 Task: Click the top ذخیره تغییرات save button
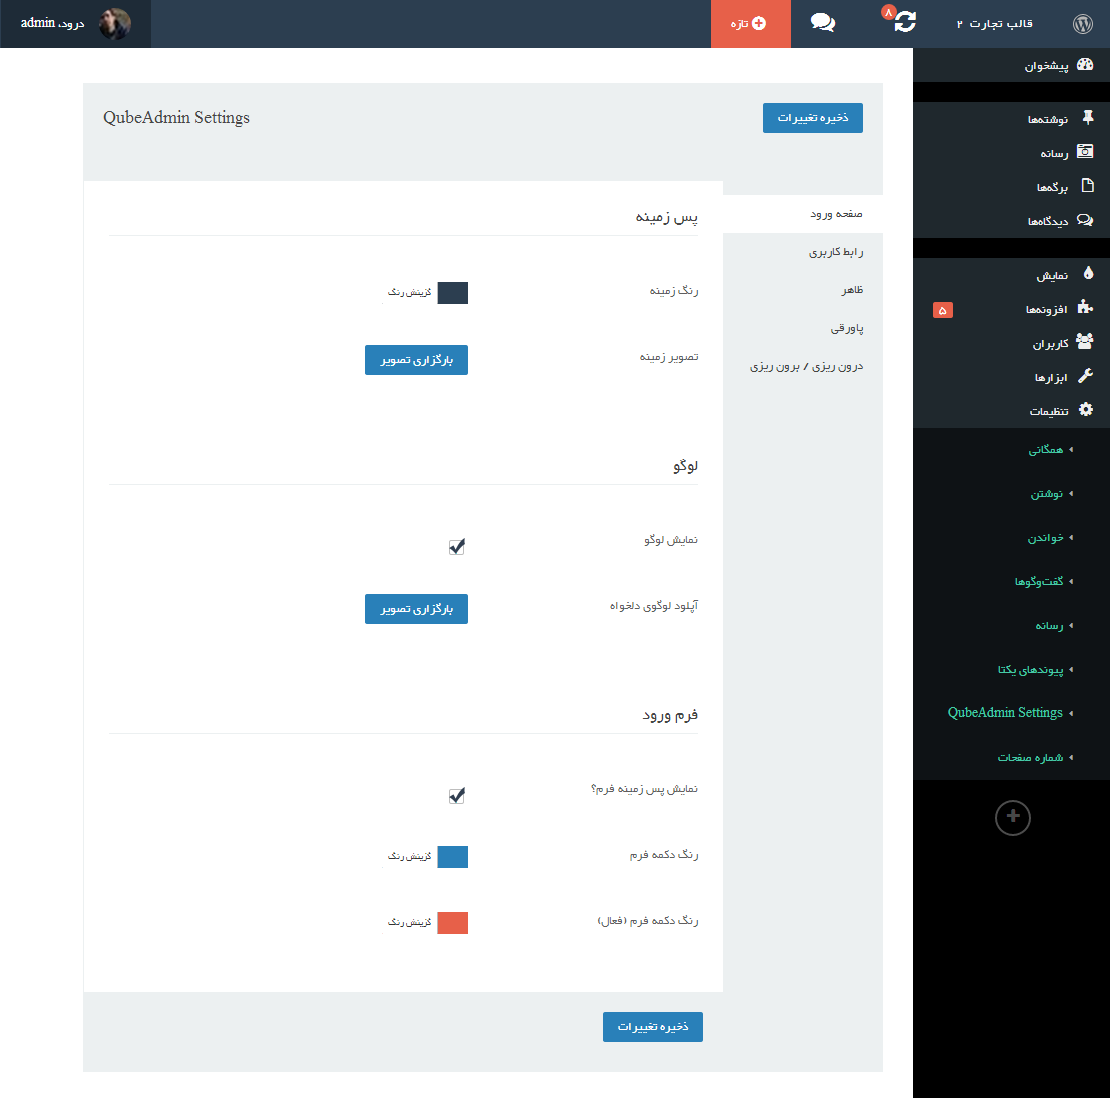coord(812,118)
